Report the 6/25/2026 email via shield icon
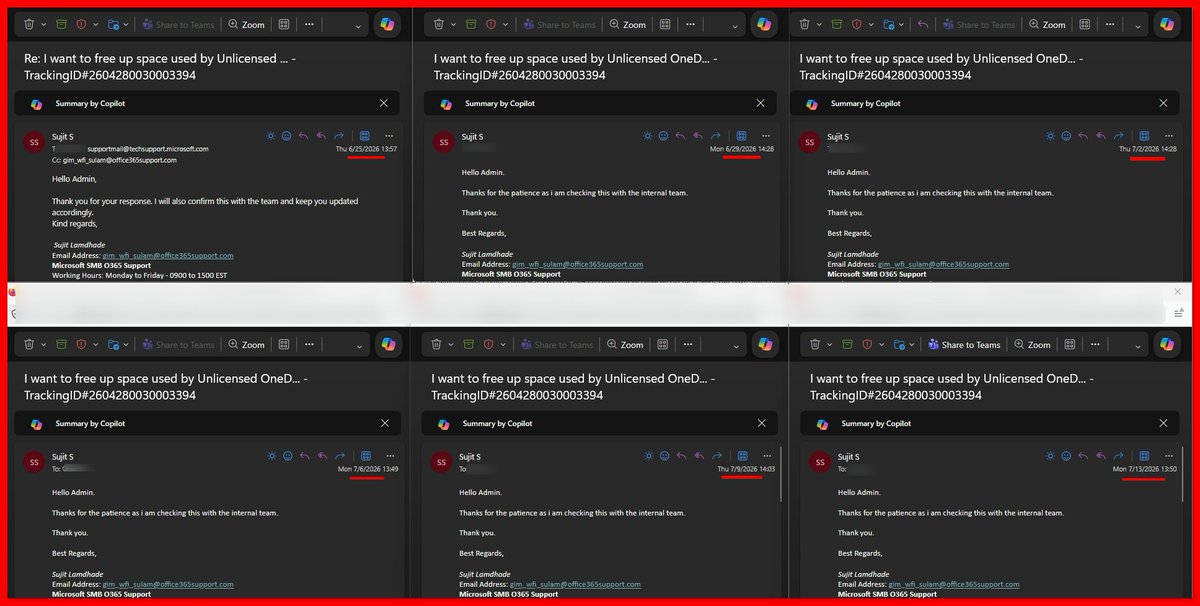This screenshot has width=1200, height=606. (x=81, y=24)
